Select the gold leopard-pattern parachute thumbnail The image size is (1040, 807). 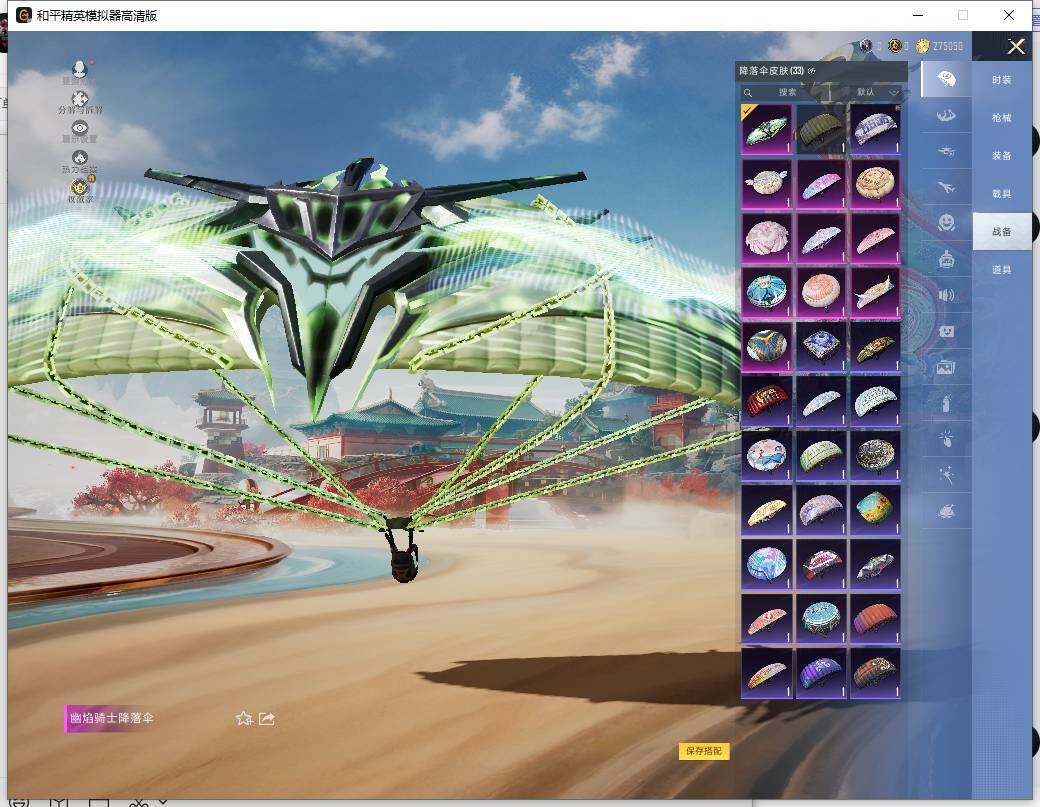pyautogui.click(x=875, y=346)
